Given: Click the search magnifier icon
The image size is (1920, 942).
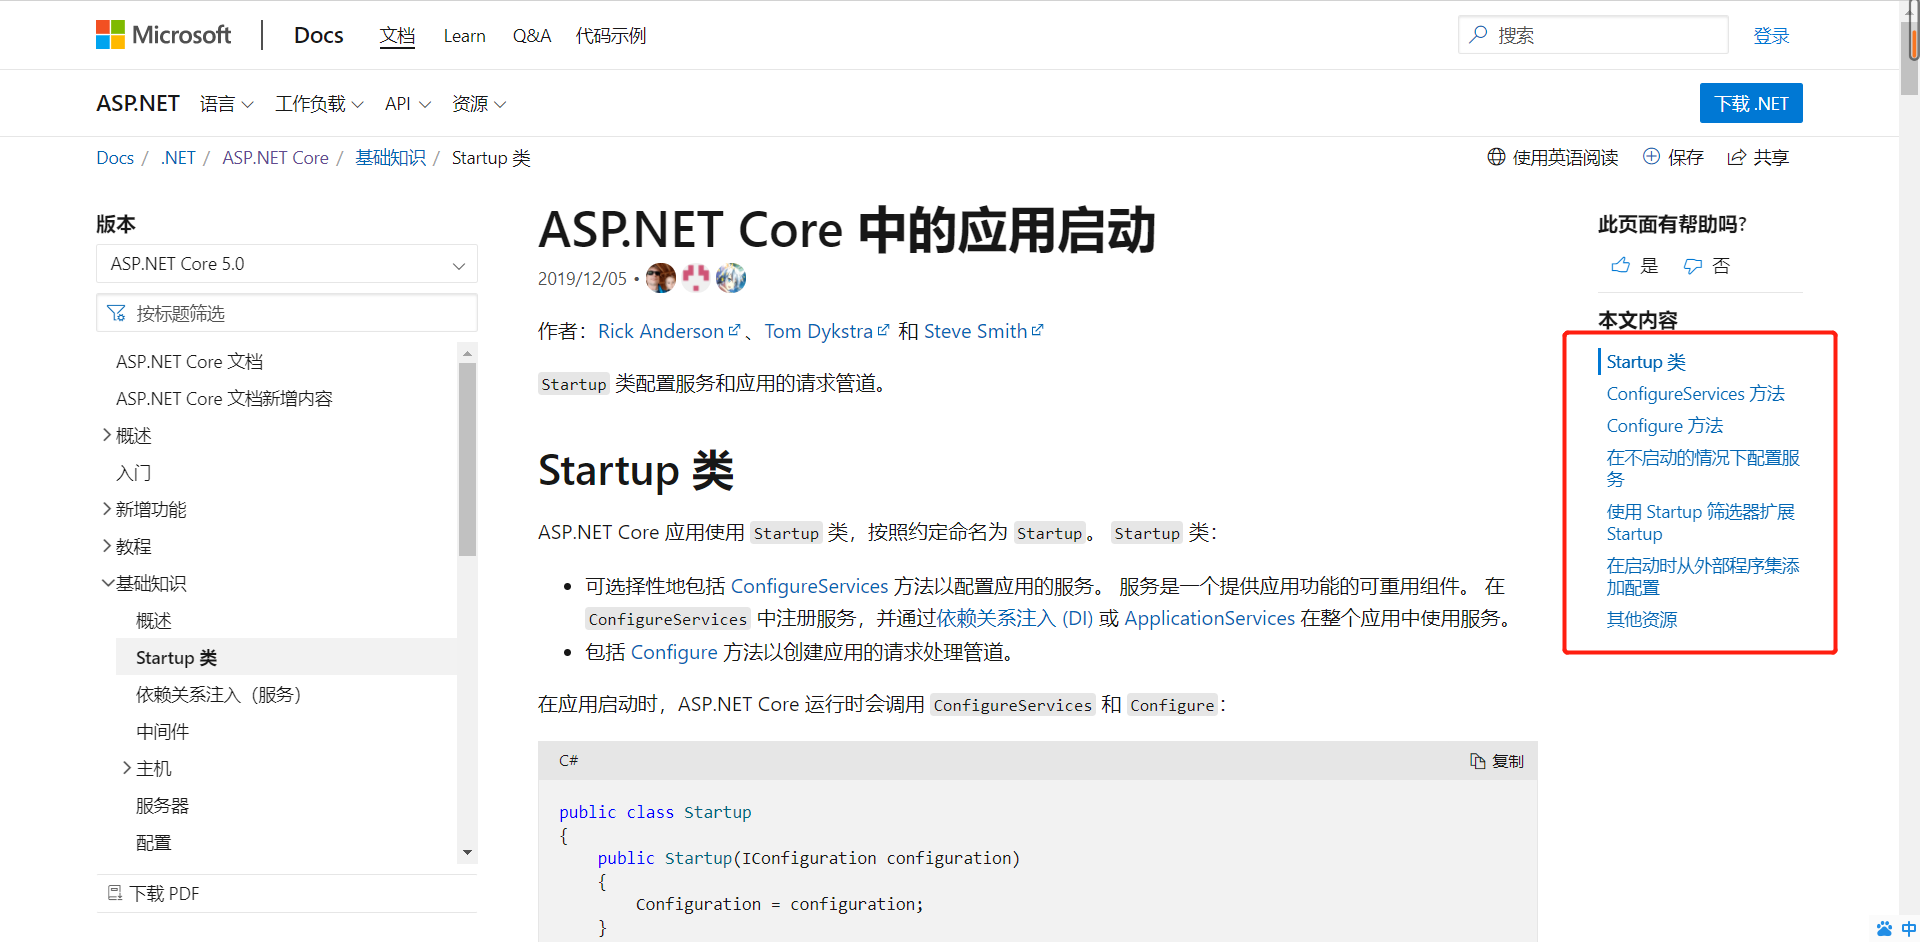Looking at the screenshot, I should pyautogui.click(x=1478, y=35).
